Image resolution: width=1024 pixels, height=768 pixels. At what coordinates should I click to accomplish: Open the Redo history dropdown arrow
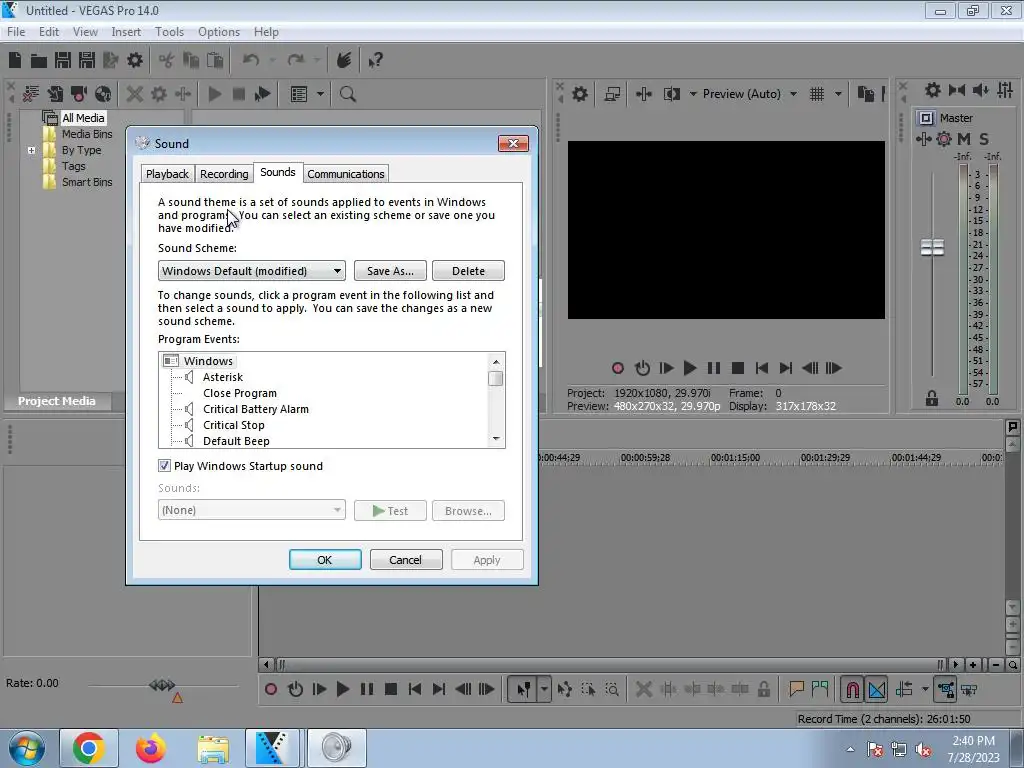317,61
